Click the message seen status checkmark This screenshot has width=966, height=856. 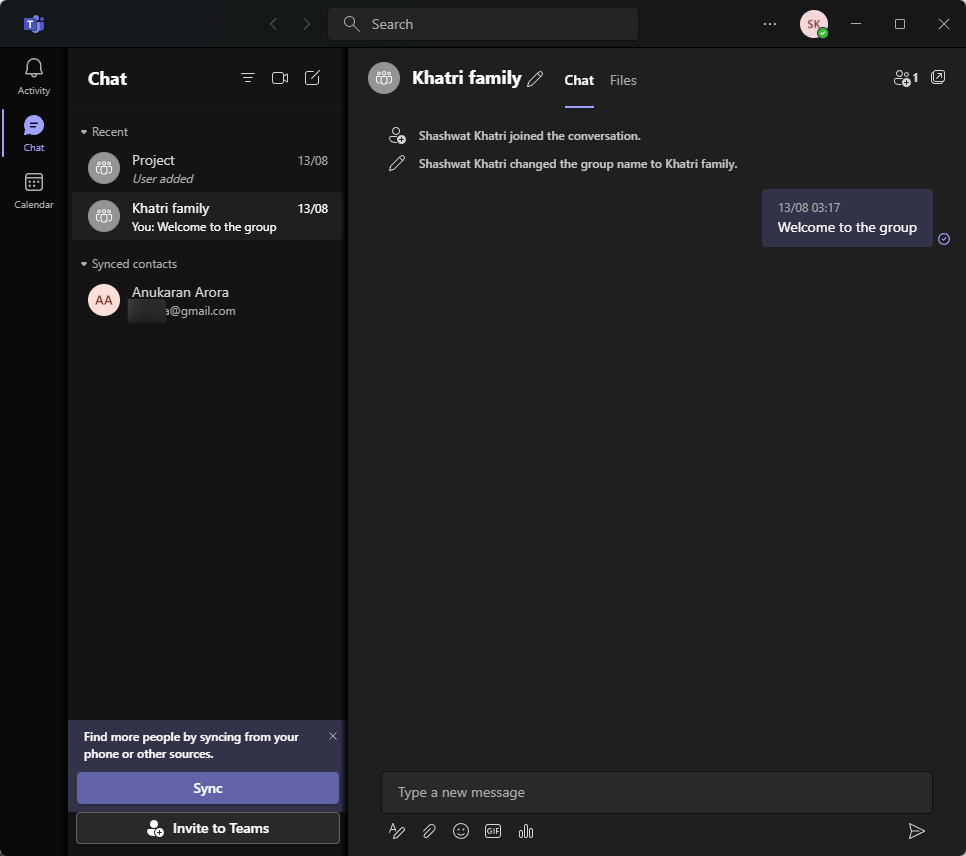coord(944,239)
